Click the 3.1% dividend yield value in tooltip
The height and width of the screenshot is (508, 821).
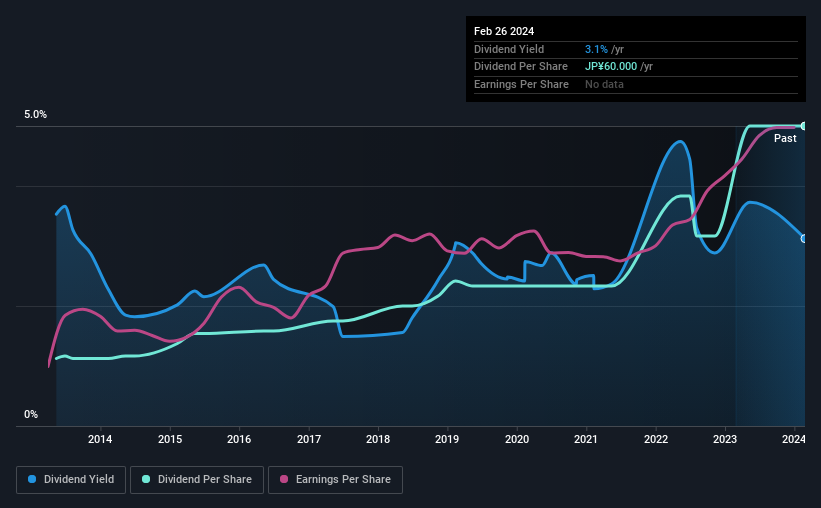[x=596, y=49]
